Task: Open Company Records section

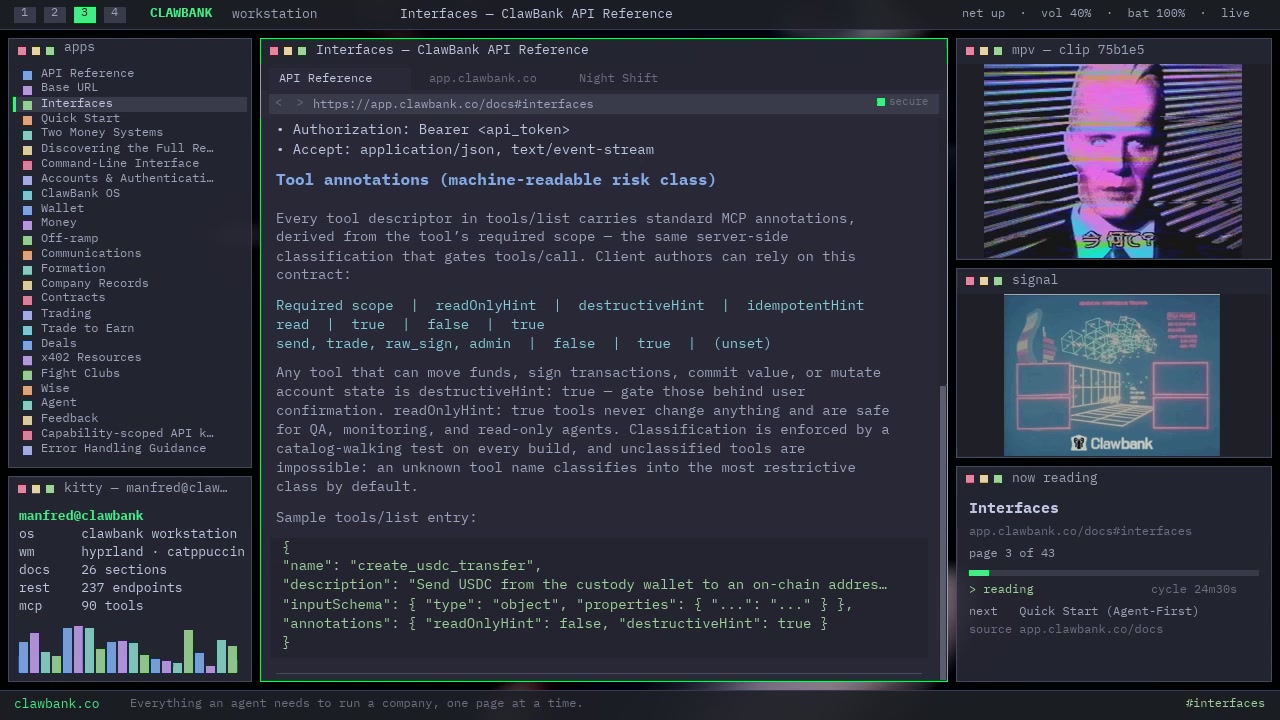Action: coord(95,283)
